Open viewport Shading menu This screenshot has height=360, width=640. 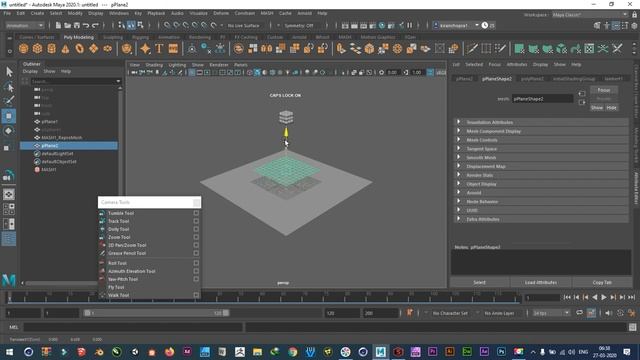[154, 65]
